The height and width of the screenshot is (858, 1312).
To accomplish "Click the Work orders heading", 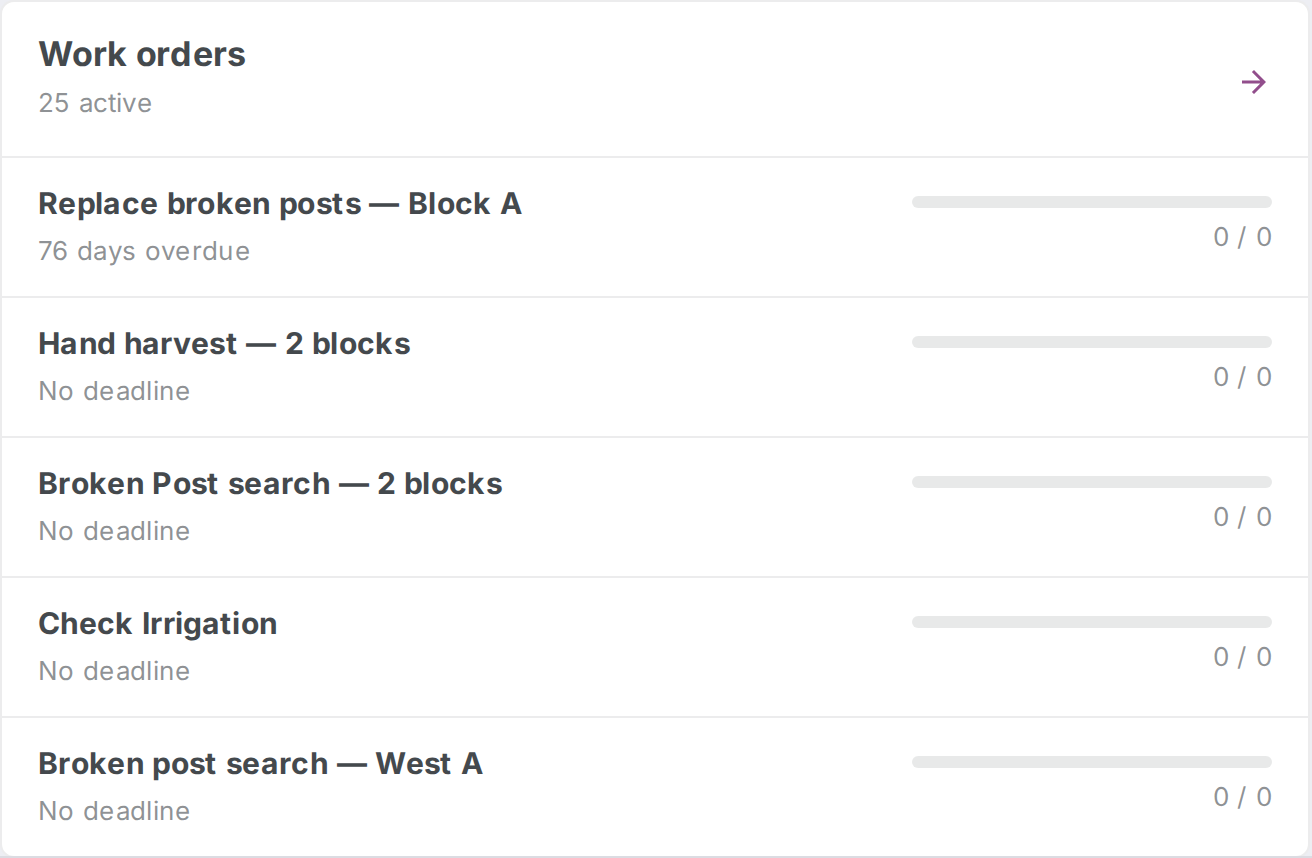I will (142, 54).
